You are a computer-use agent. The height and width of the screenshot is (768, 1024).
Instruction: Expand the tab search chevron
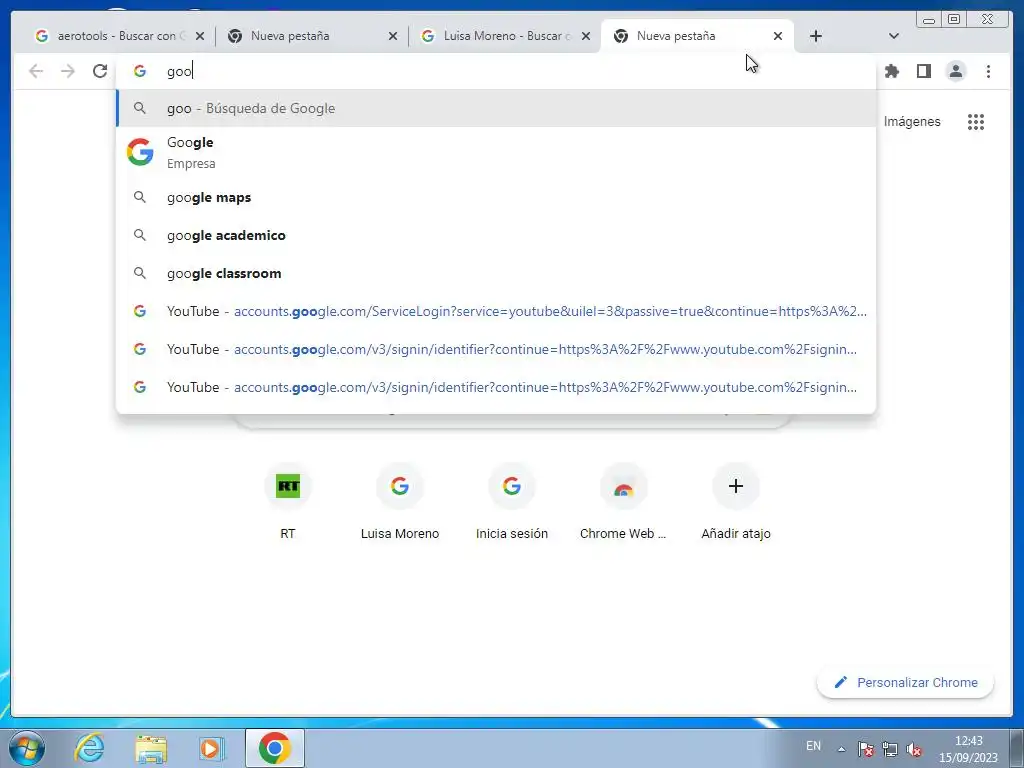pyautogui.click(x=894, y=36)
